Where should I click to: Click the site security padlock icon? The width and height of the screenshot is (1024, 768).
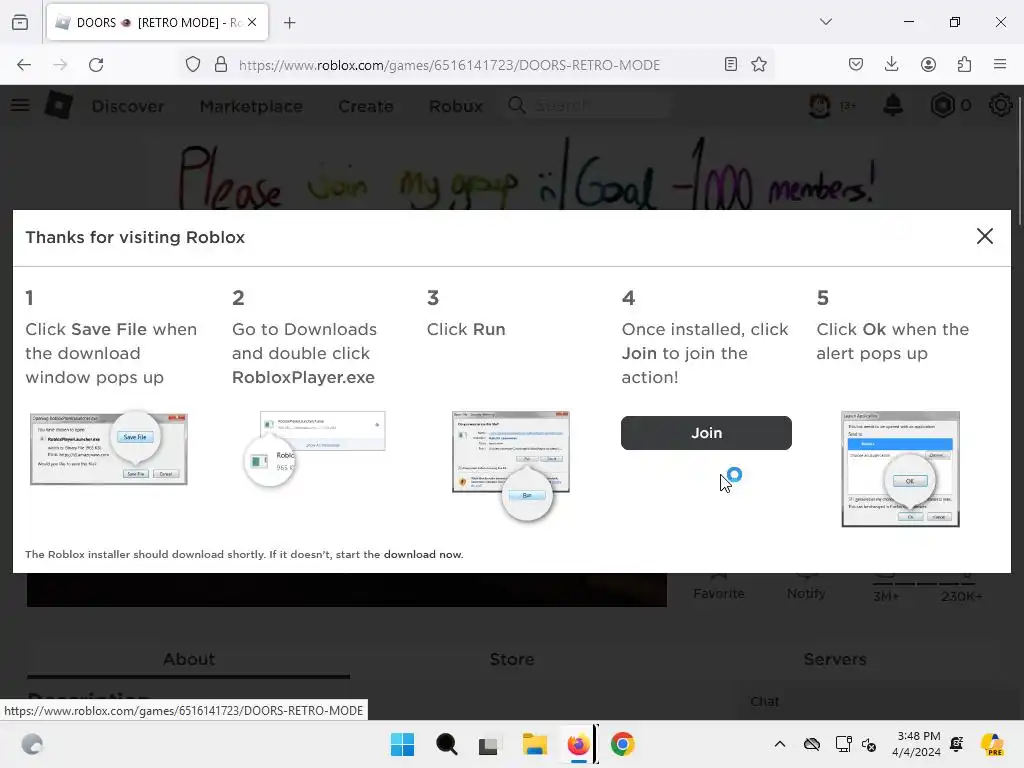[221, 65]
